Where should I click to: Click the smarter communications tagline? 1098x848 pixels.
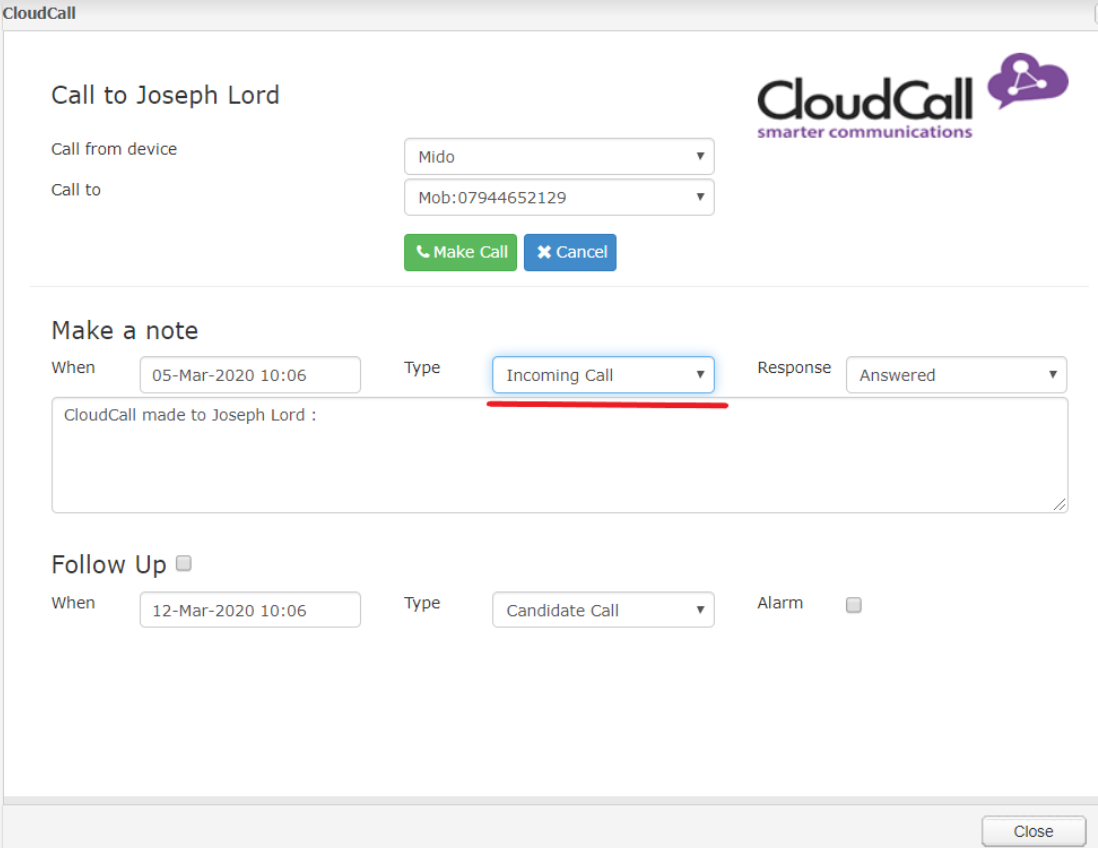click(864, 132)
